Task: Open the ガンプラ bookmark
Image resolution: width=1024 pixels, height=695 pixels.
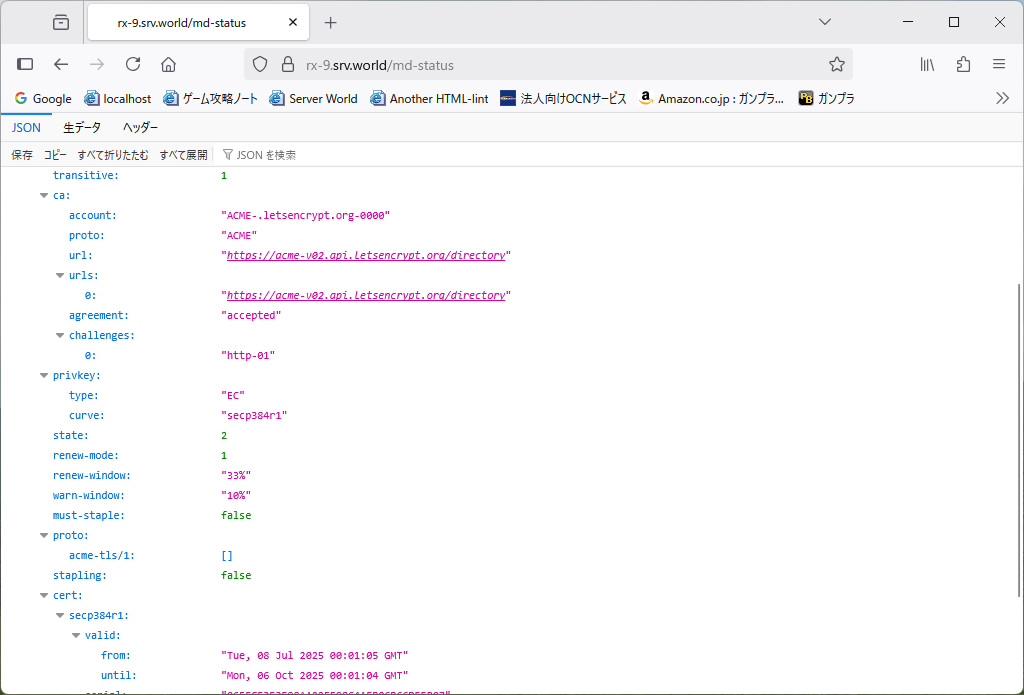Action: [x=826, y=99]
